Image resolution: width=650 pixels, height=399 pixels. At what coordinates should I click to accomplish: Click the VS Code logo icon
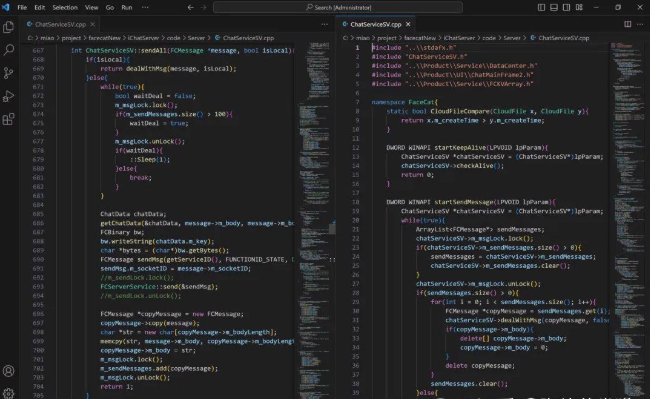tap(6, 7)
